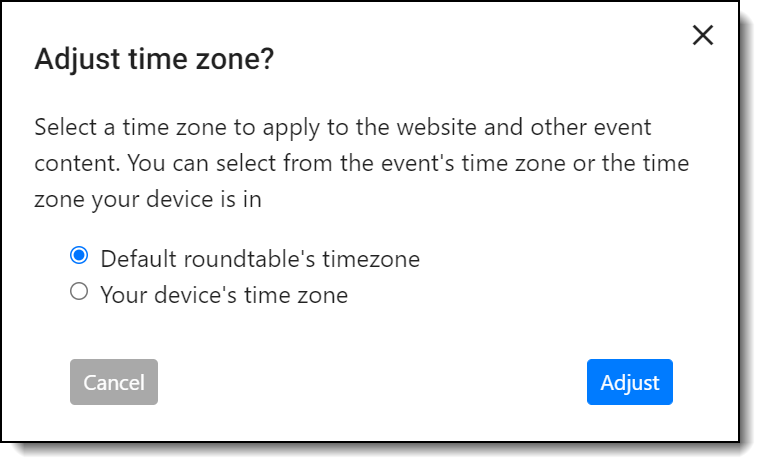Cancel the time zone adjustment
Viewport: 765px width, 468px height.
[x=114, y=382]
